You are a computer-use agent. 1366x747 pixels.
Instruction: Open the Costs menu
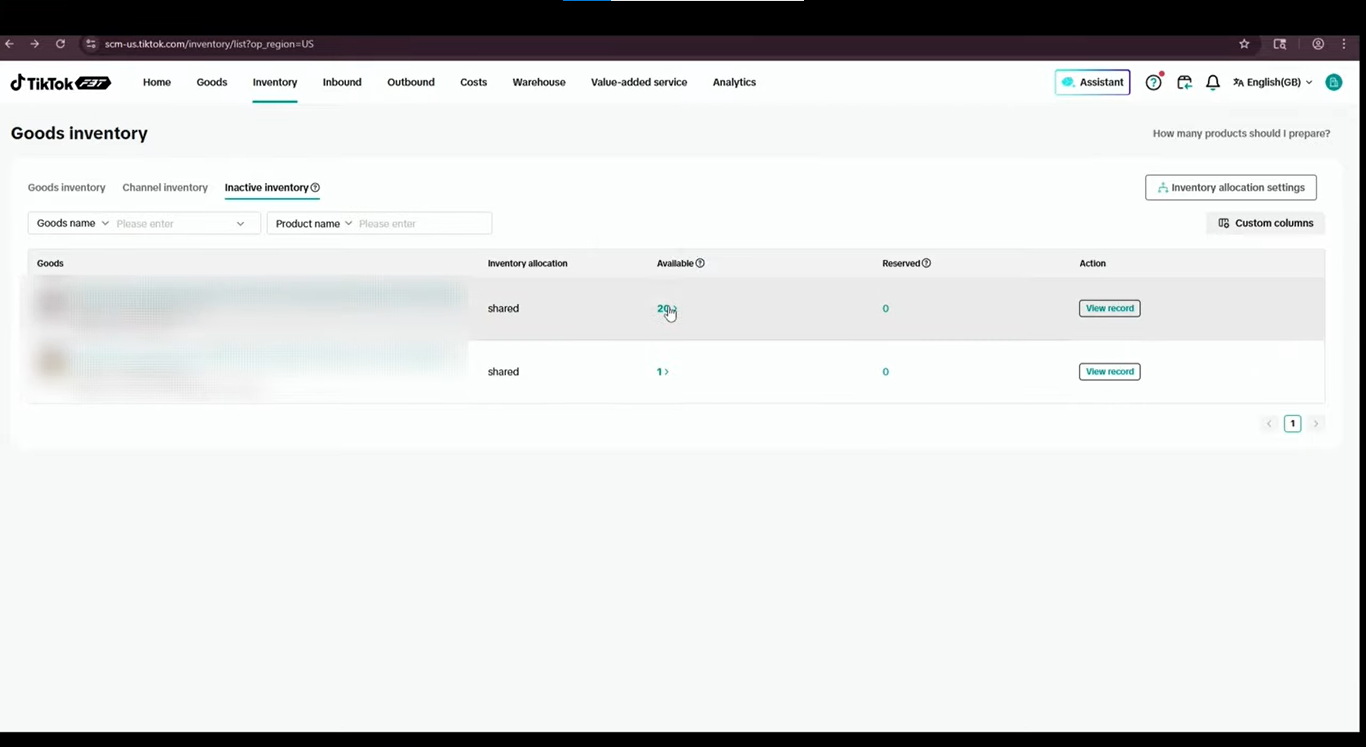[x=474, y=83]
